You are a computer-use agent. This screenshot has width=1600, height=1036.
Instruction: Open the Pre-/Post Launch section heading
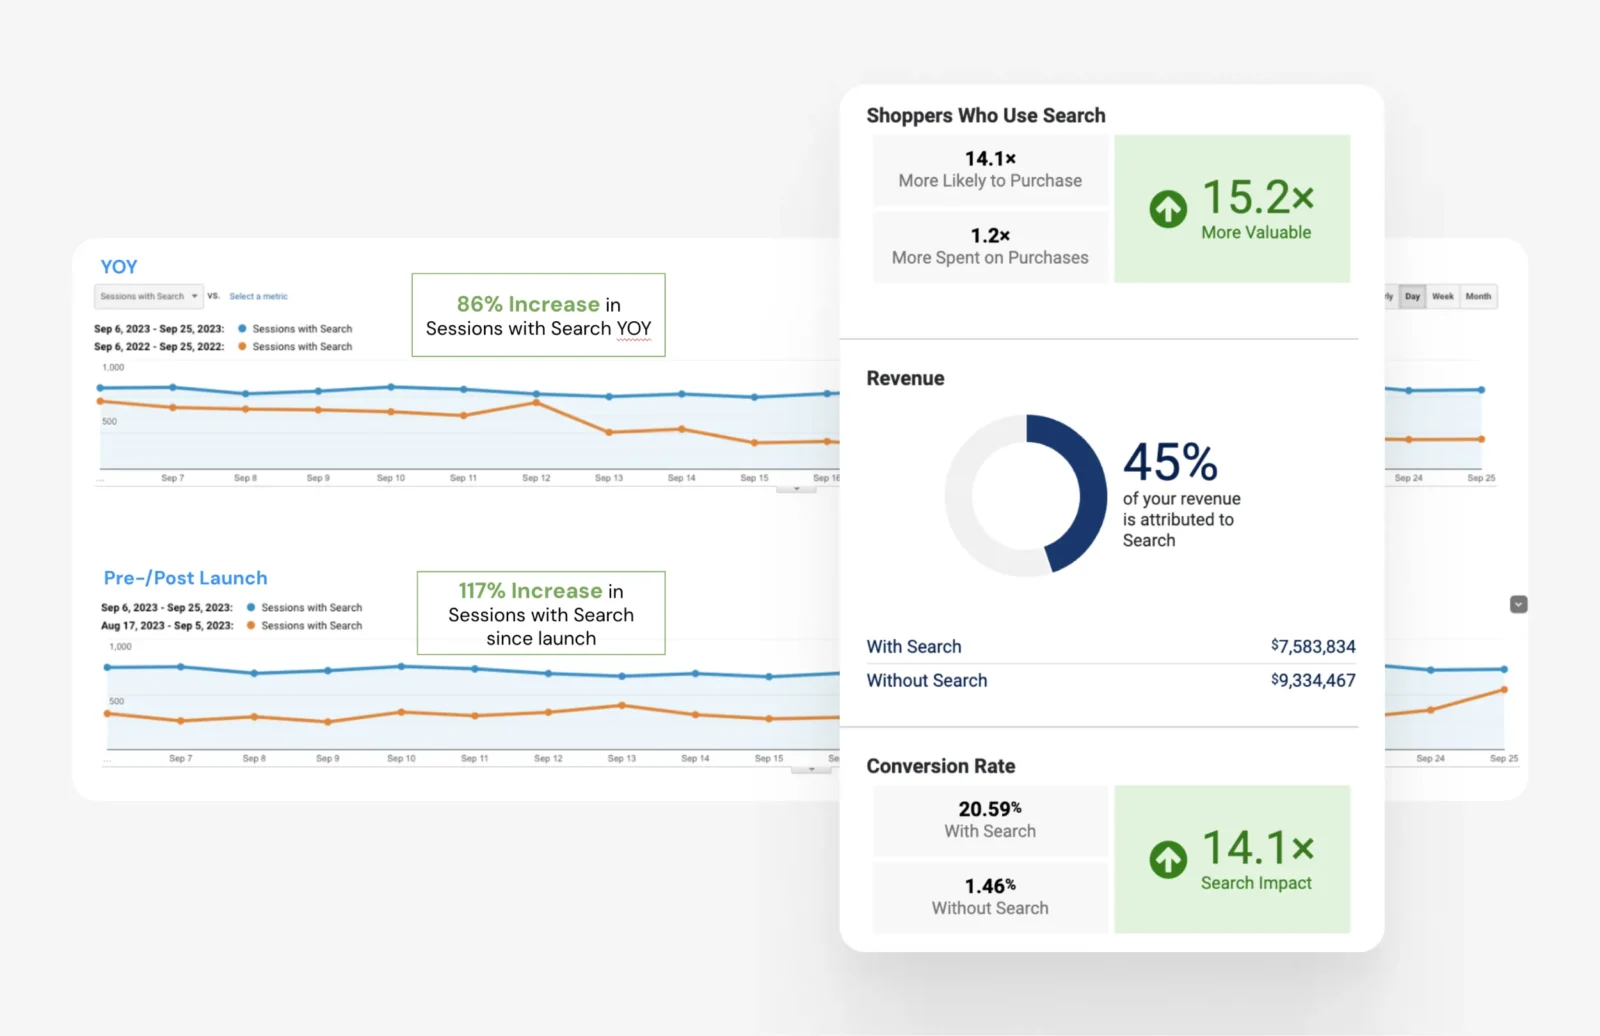(186, 578)
